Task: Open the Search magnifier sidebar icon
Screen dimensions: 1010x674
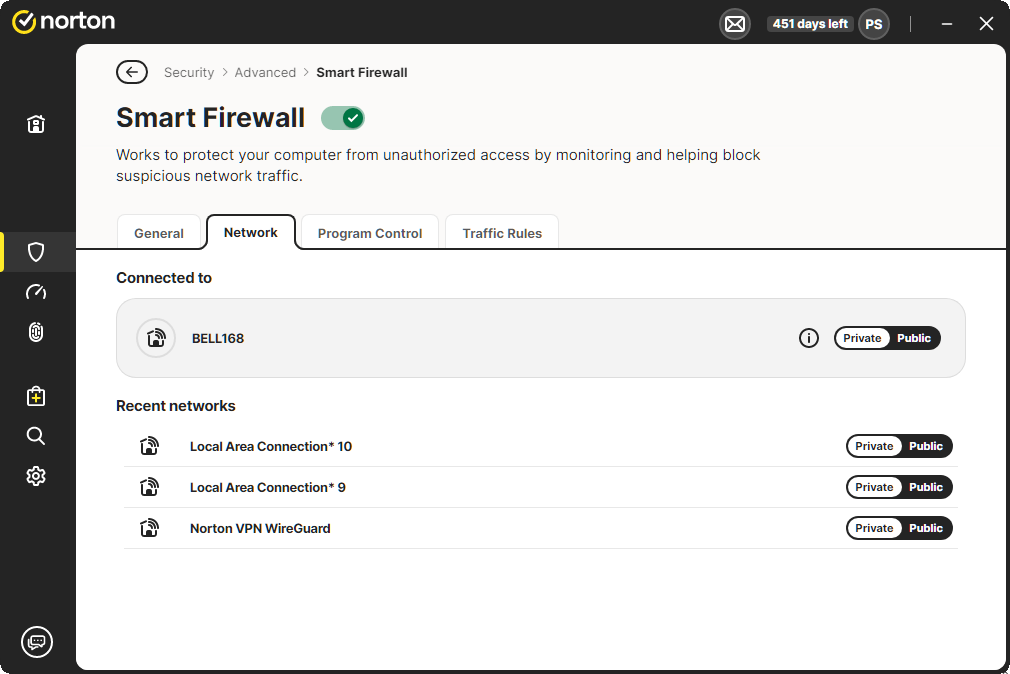Action: pos(36,436)
